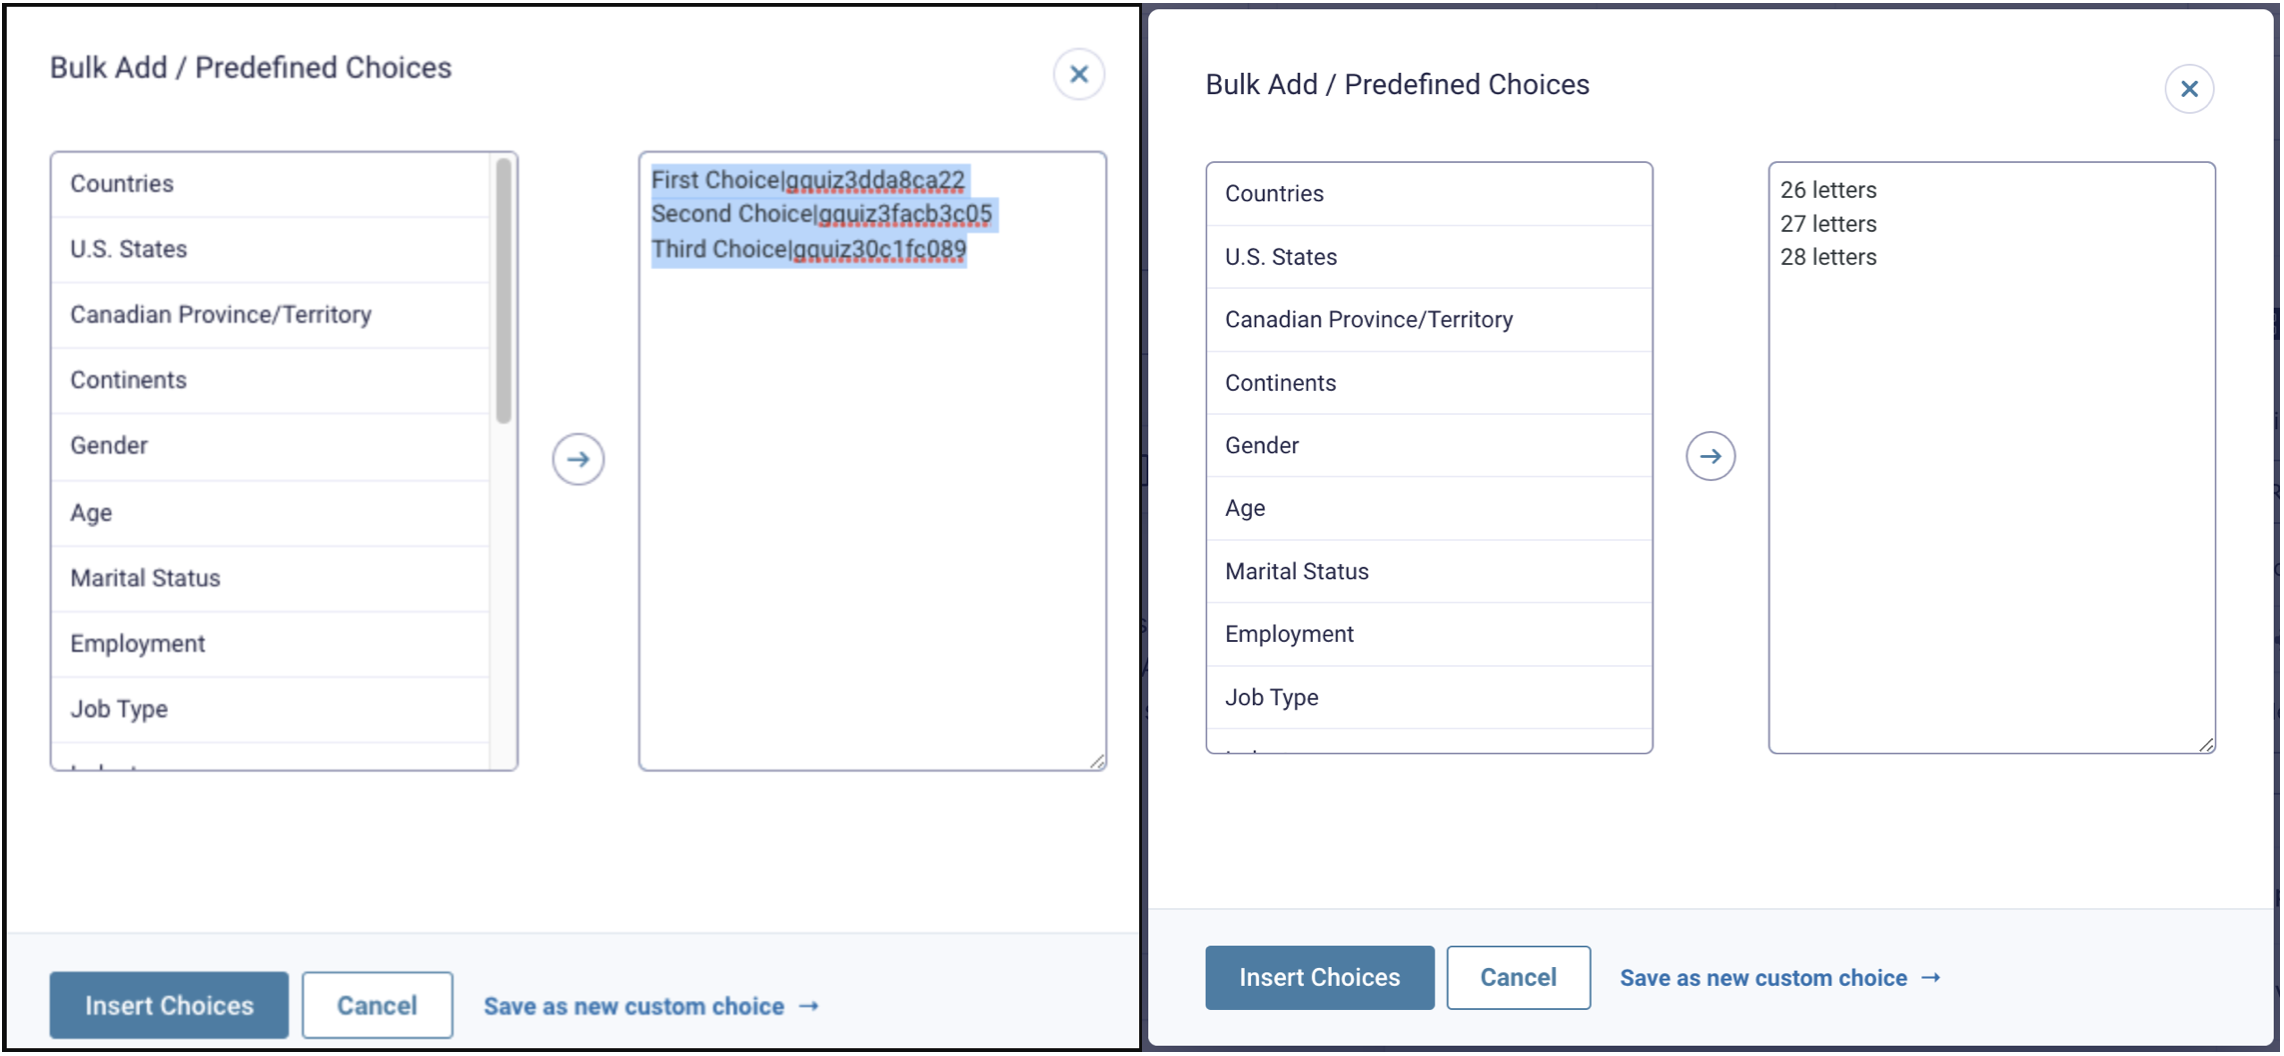Cancel the left Bulk Add dialog
2284x1056 pixels.
(377, 1005)
